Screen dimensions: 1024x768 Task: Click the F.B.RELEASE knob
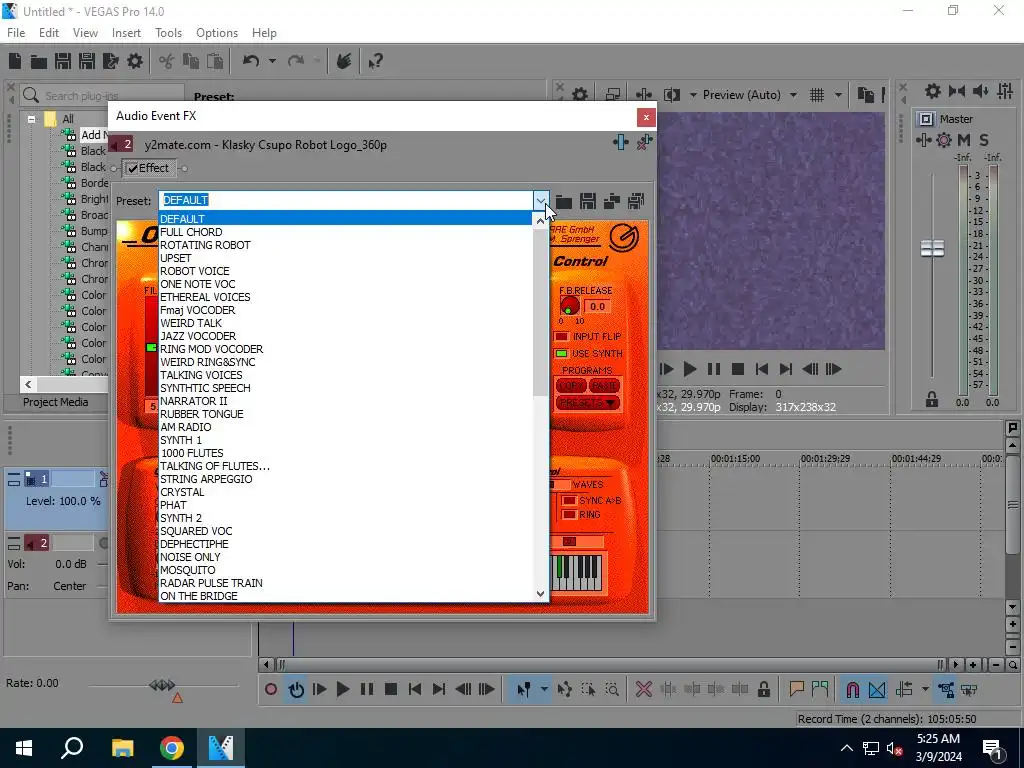(569, 306)
